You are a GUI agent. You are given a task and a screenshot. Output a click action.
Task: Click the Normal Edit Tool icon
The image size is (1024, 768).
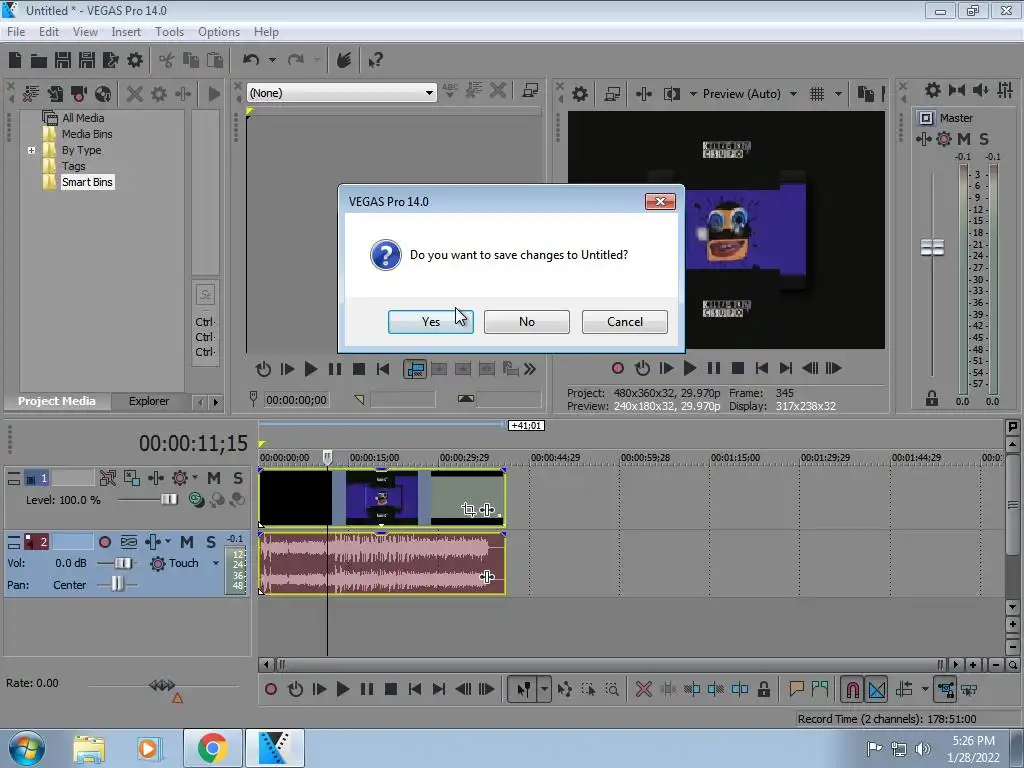pos(524,689)
